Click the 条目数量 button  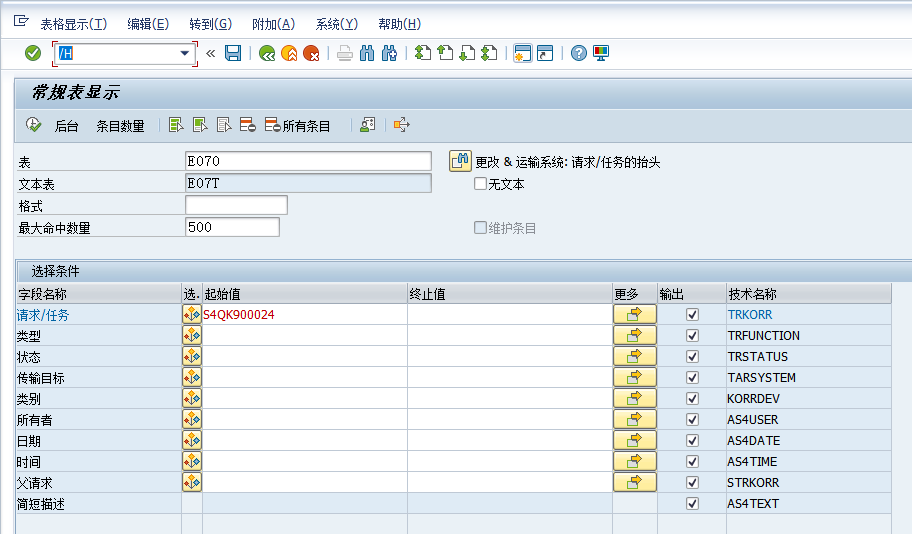(x=120, y=126)
